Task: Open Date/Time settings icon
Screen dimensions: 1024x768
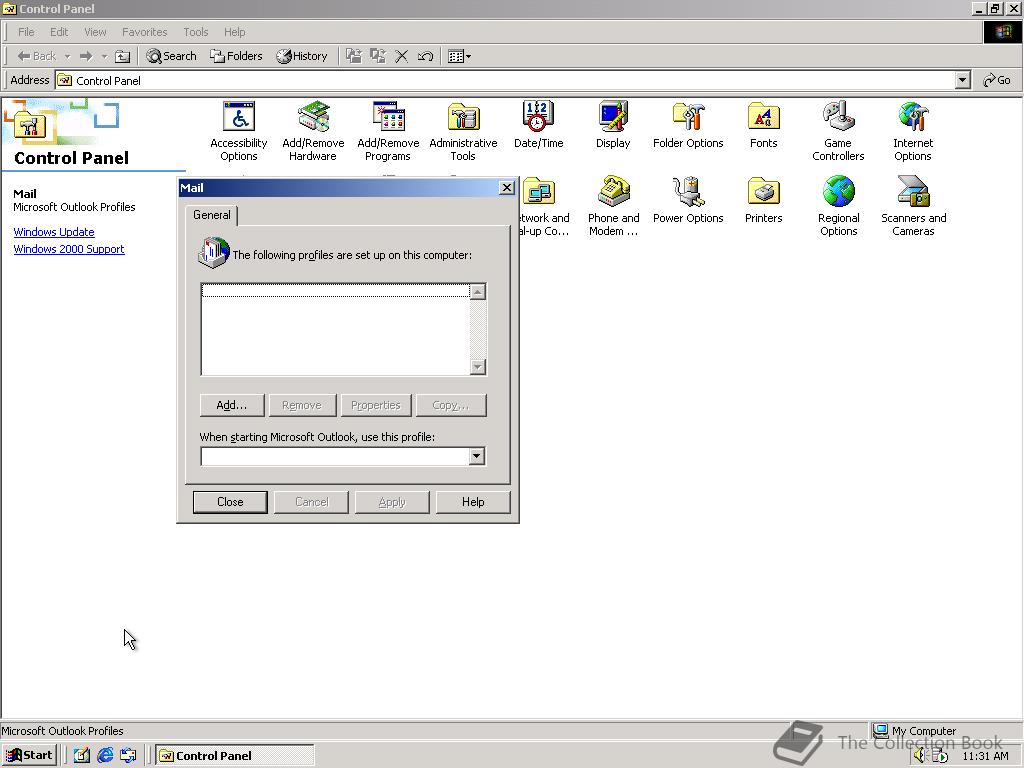Action: click(538, 125)
